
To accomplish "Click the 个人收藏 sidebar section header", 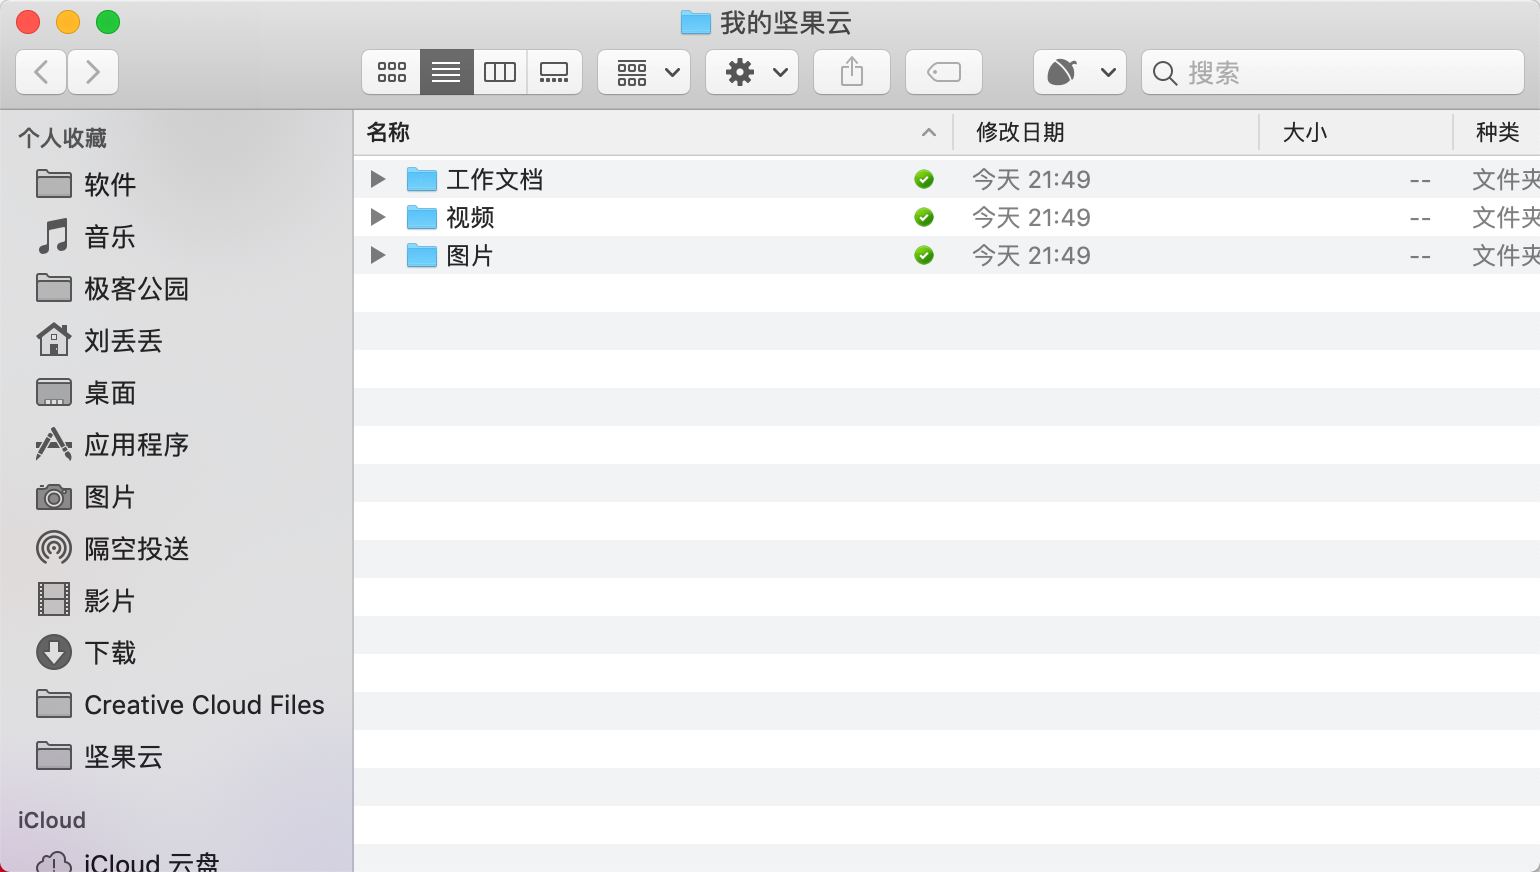I will coord(62,138).
